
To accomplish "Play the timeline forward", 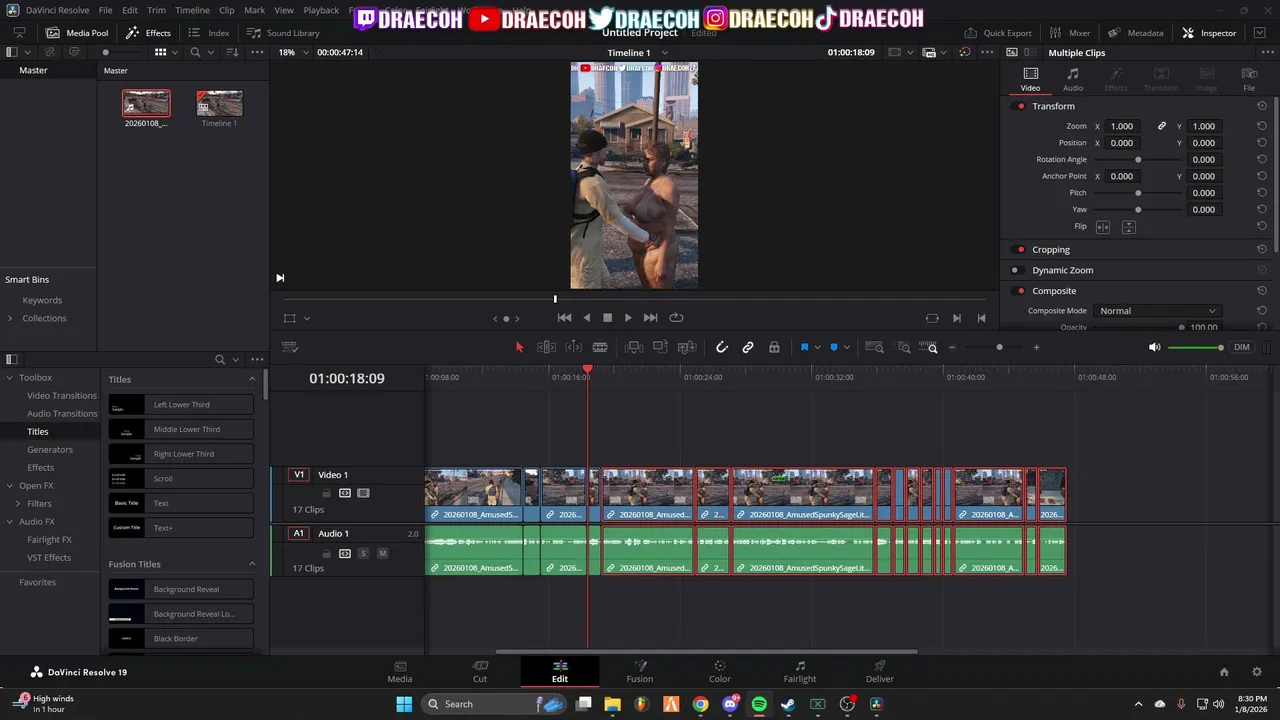I will click(x=628, y=318).
